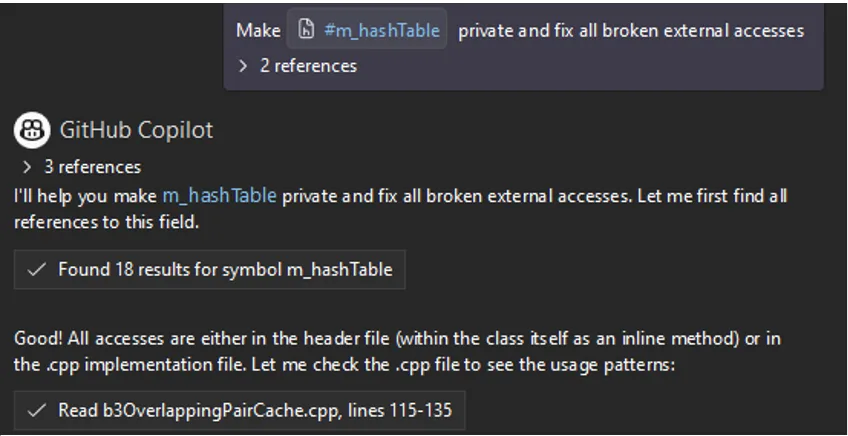This screenshot has height=436, width=848.
Task: Expand the chevron next to 3 references
Action: [27, 166]
